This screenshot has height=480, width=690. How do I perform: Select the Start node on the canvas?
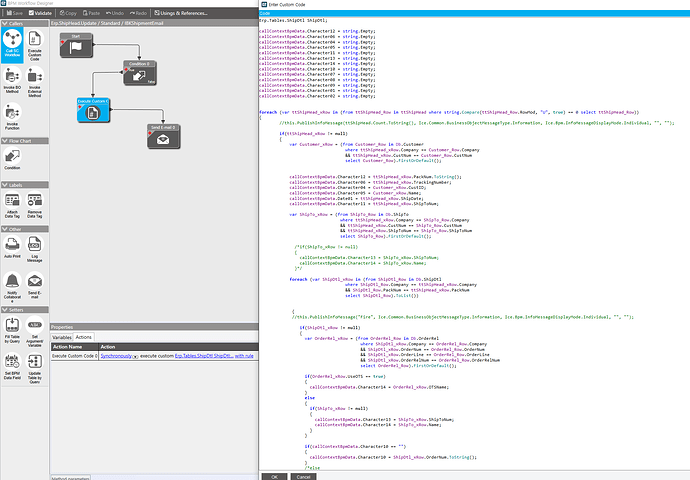coord(77,45)
